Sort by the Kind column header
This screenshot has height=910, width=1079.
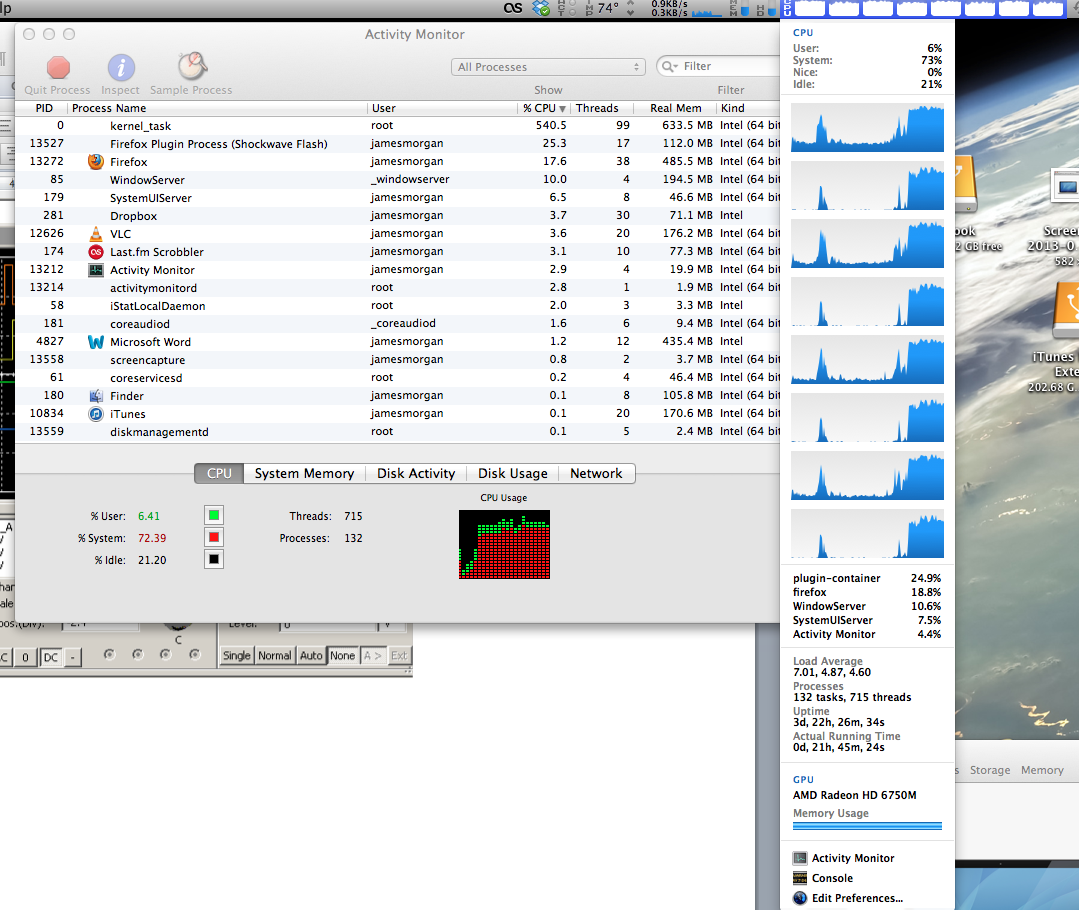tap(749, 108)
